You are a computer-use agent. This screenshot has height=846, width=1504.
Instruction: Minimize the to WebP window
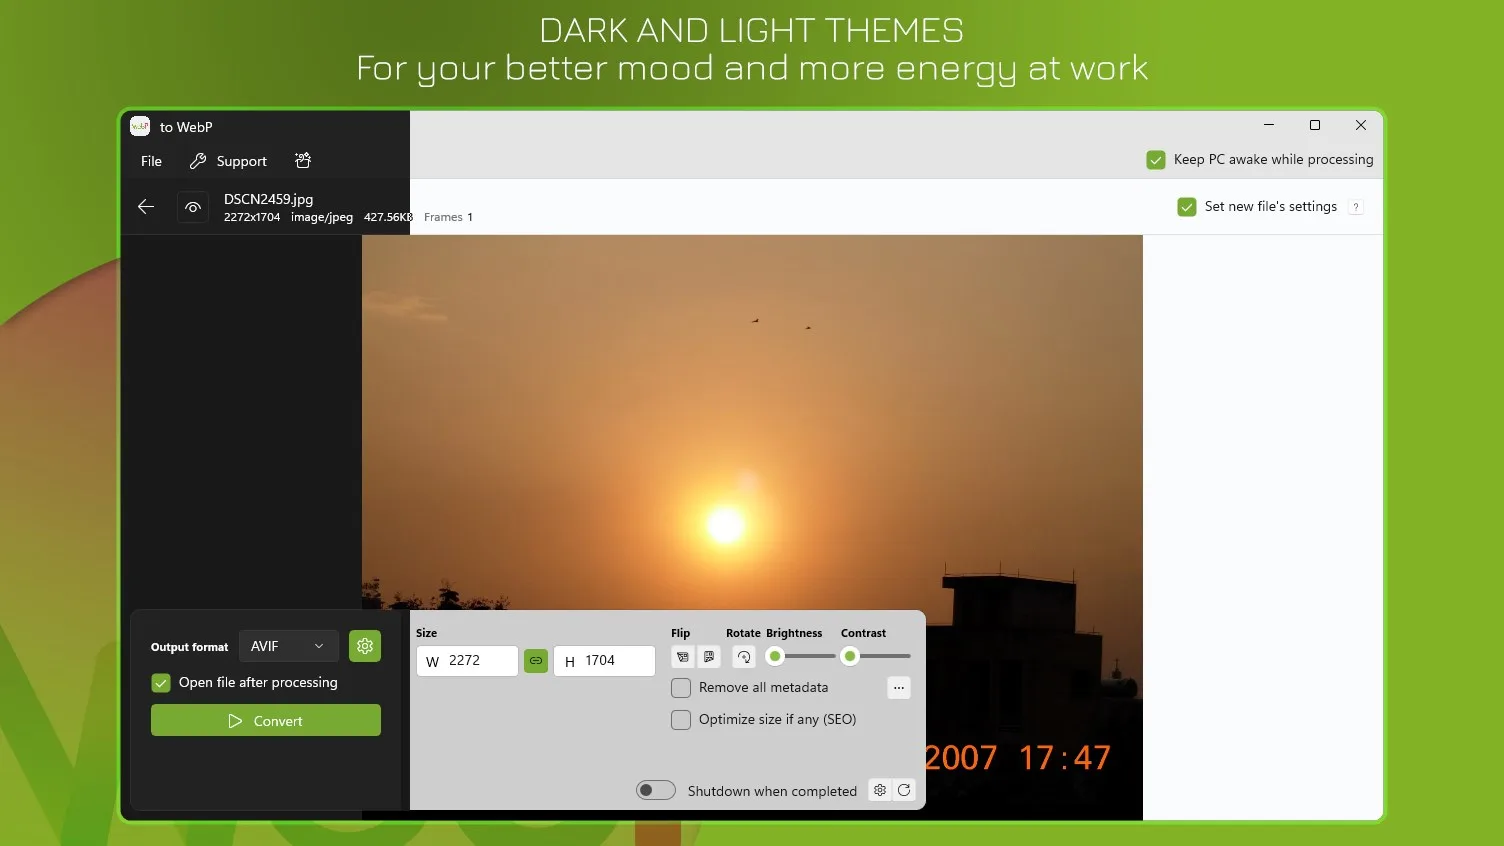coord(1269,125)
